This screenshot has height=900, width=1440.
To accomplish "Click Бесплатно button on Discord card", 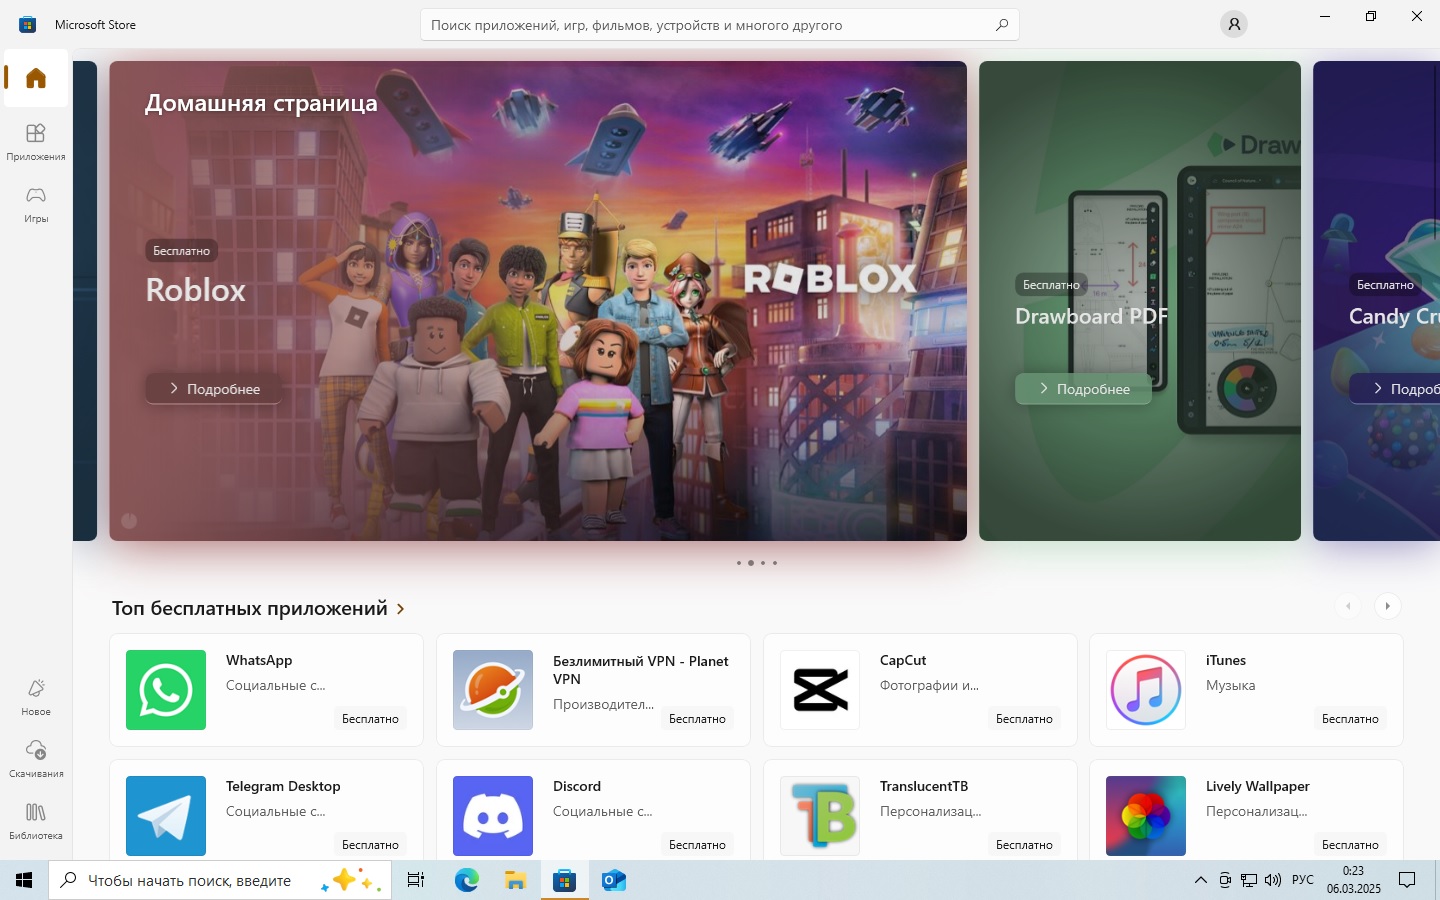I will pos(697,844).
